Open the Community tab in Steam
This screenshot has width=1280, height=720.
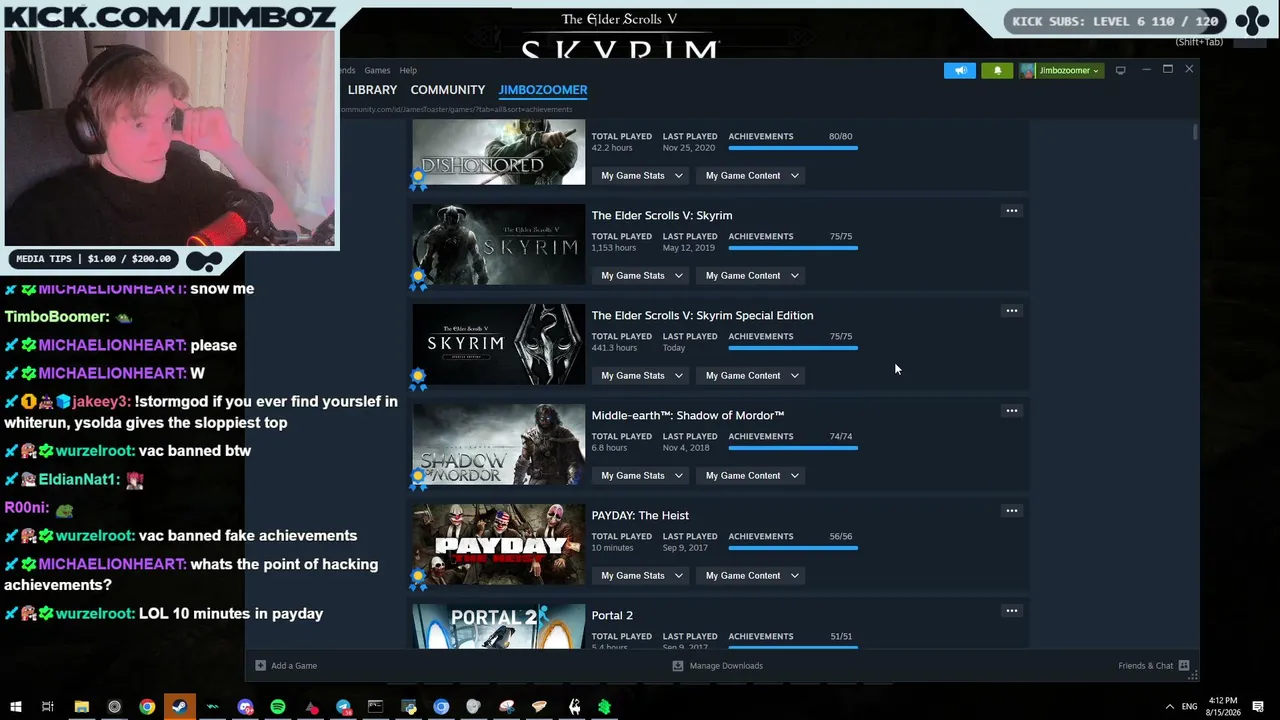pos(447,90)
